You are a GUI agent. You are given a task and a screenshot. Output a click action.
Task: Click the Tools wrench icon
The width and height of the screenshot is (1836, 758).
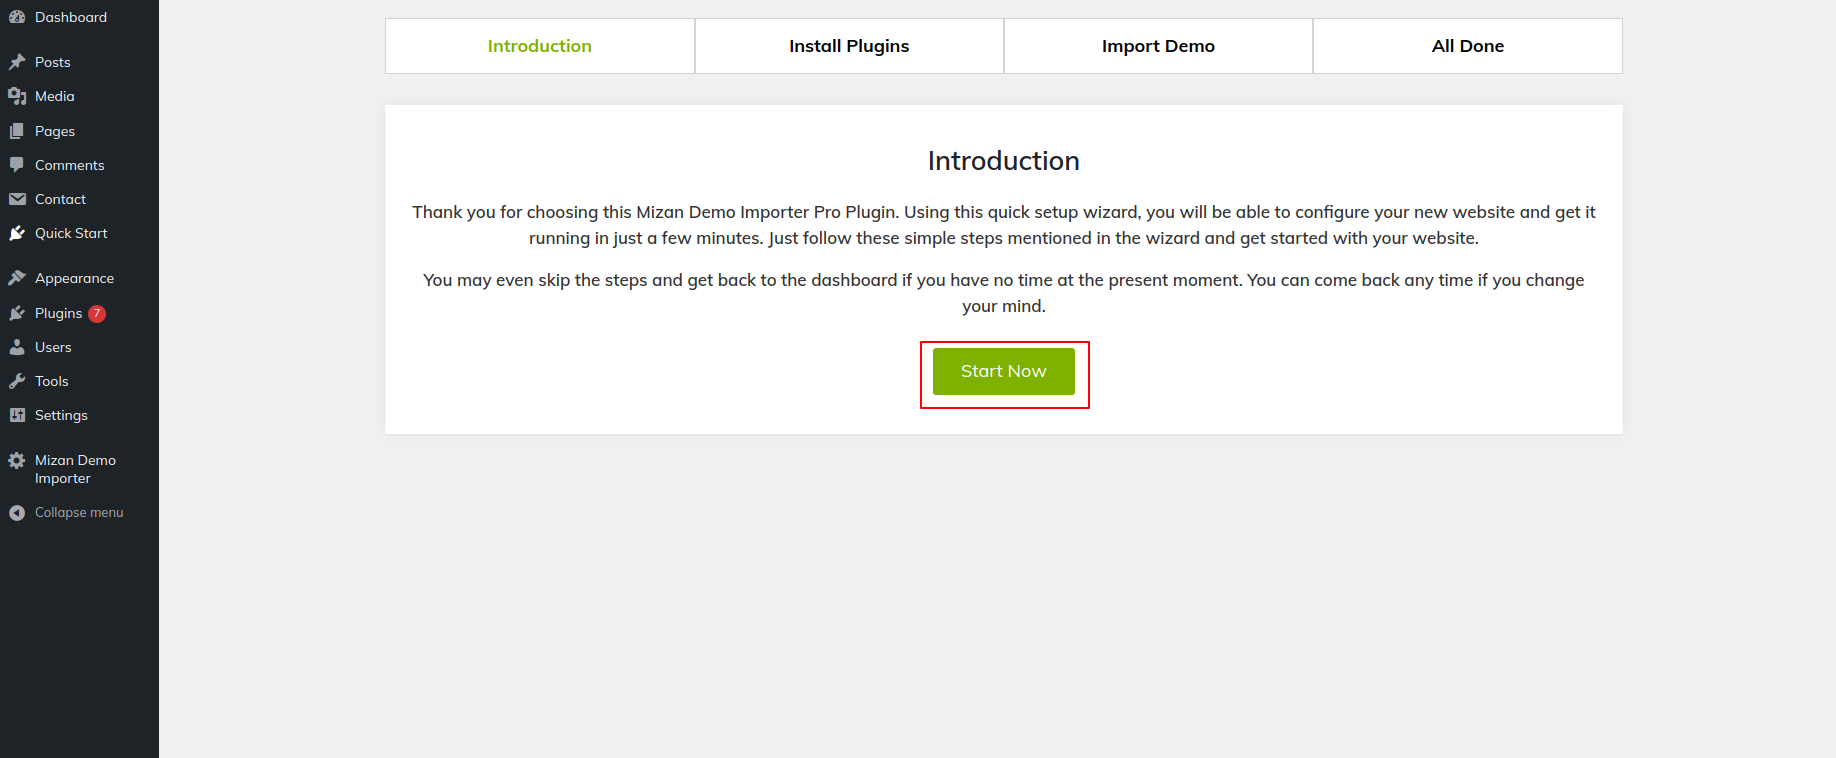coord(17,381)
